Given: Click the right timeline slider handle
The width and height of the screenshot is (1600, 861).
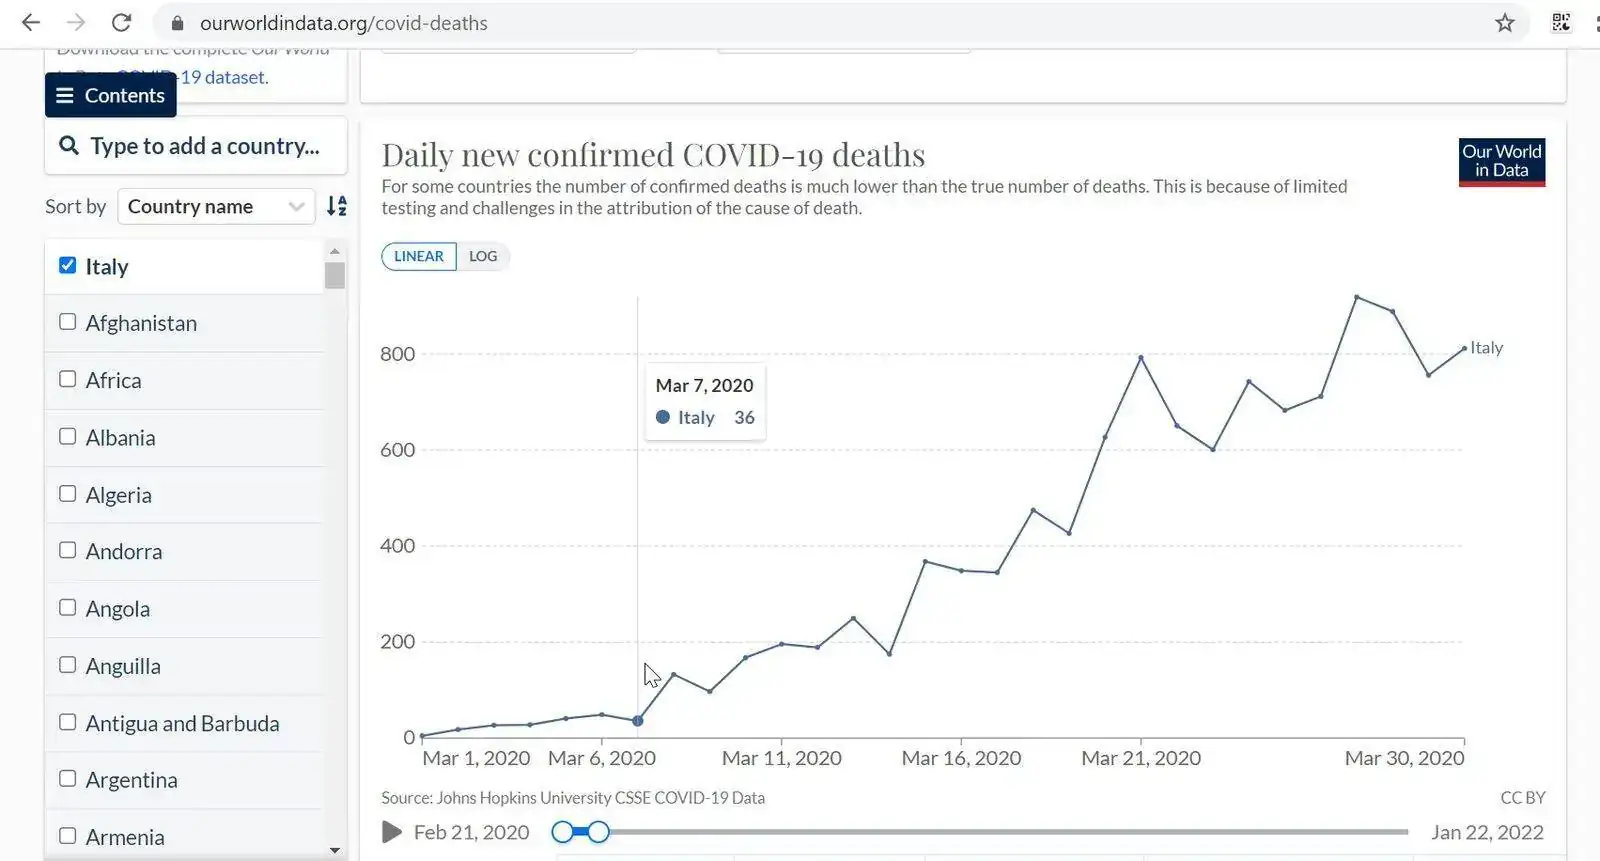Looking at the screenshot, I should tap(598, 832).
